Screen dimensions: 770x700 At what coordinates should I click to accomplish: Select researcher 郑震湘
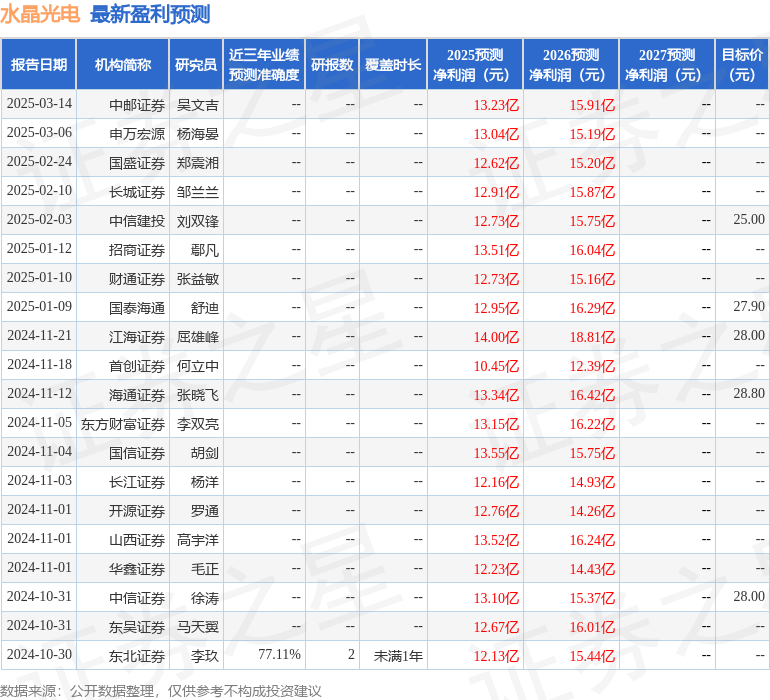[x=197, y=163]
